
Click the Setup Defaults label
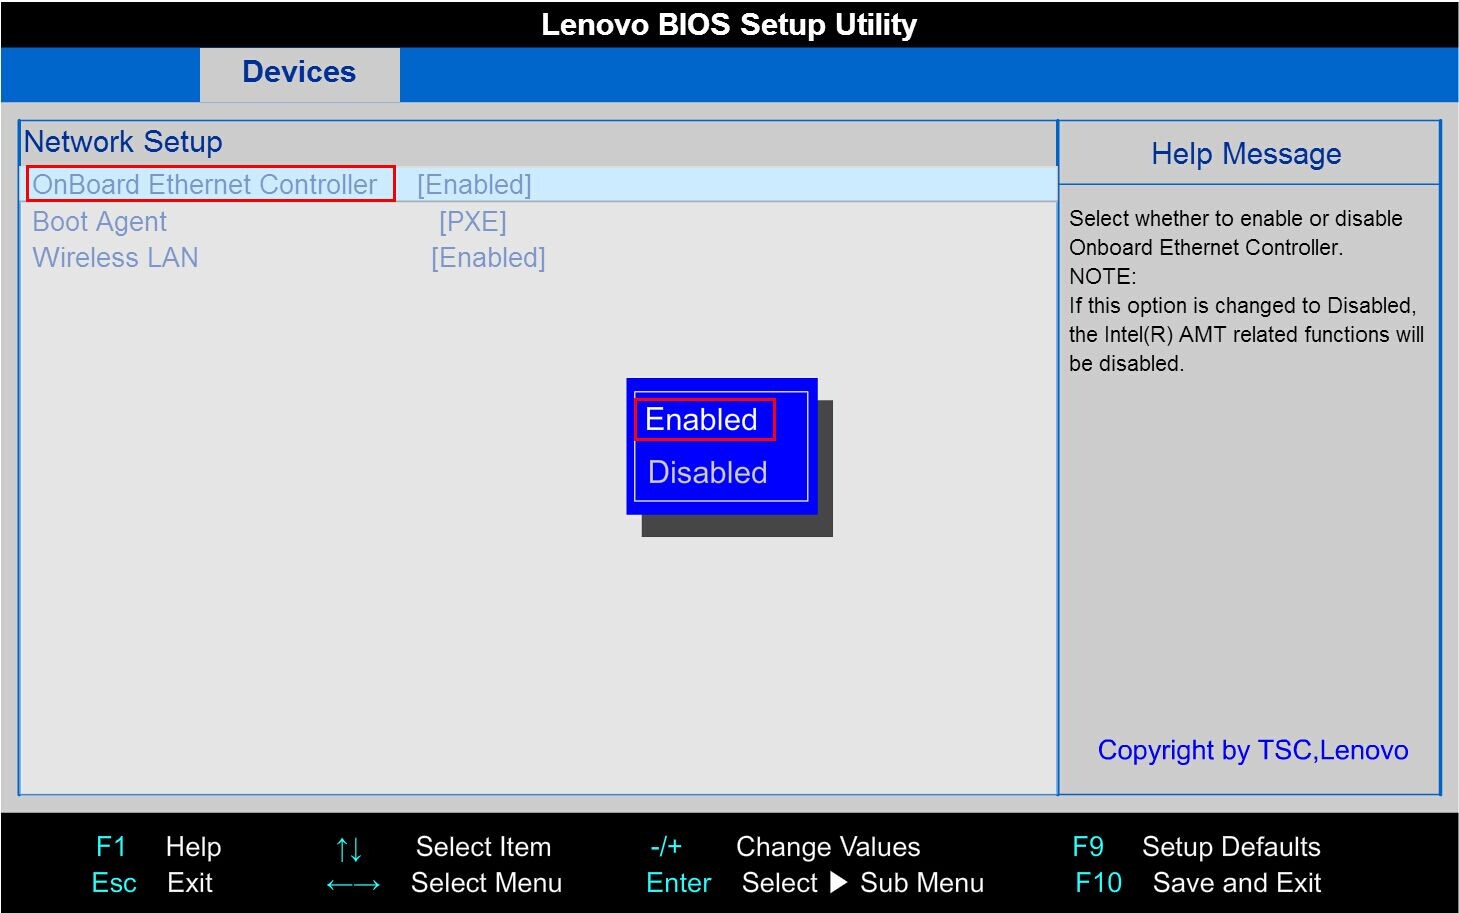coord(1232,847)
